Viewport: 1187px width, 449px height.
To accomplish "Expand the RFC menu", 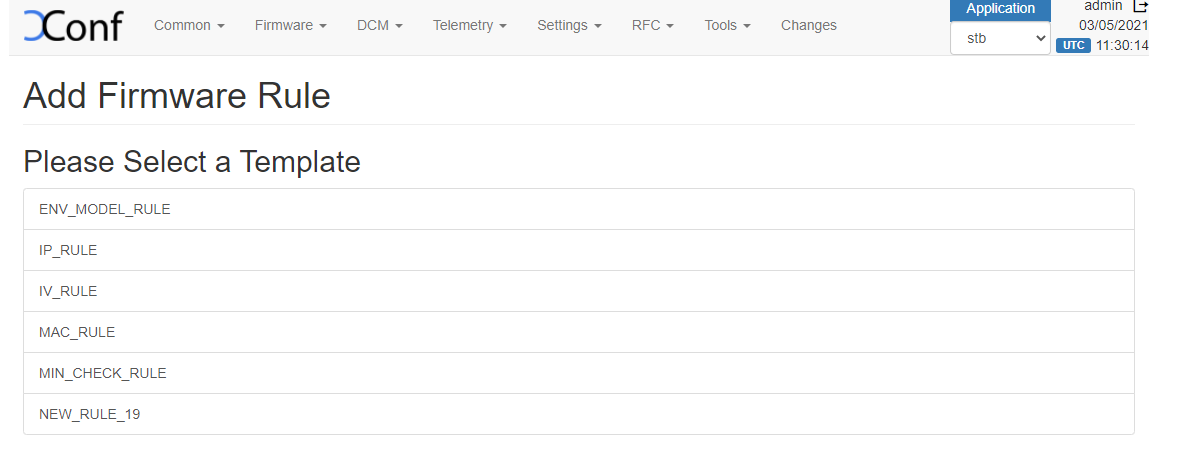I will (653, 26).
